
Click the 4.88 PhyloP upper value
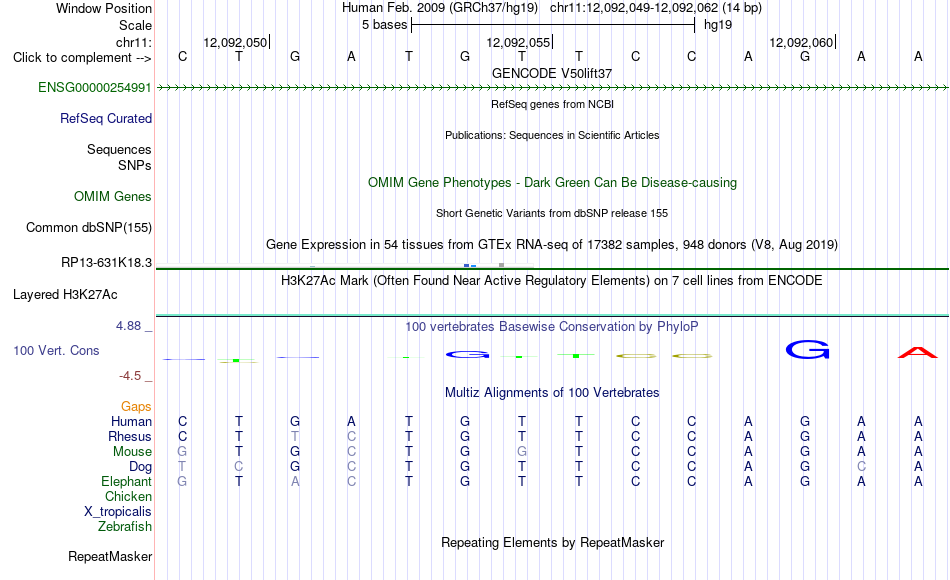tap(128, 326)
